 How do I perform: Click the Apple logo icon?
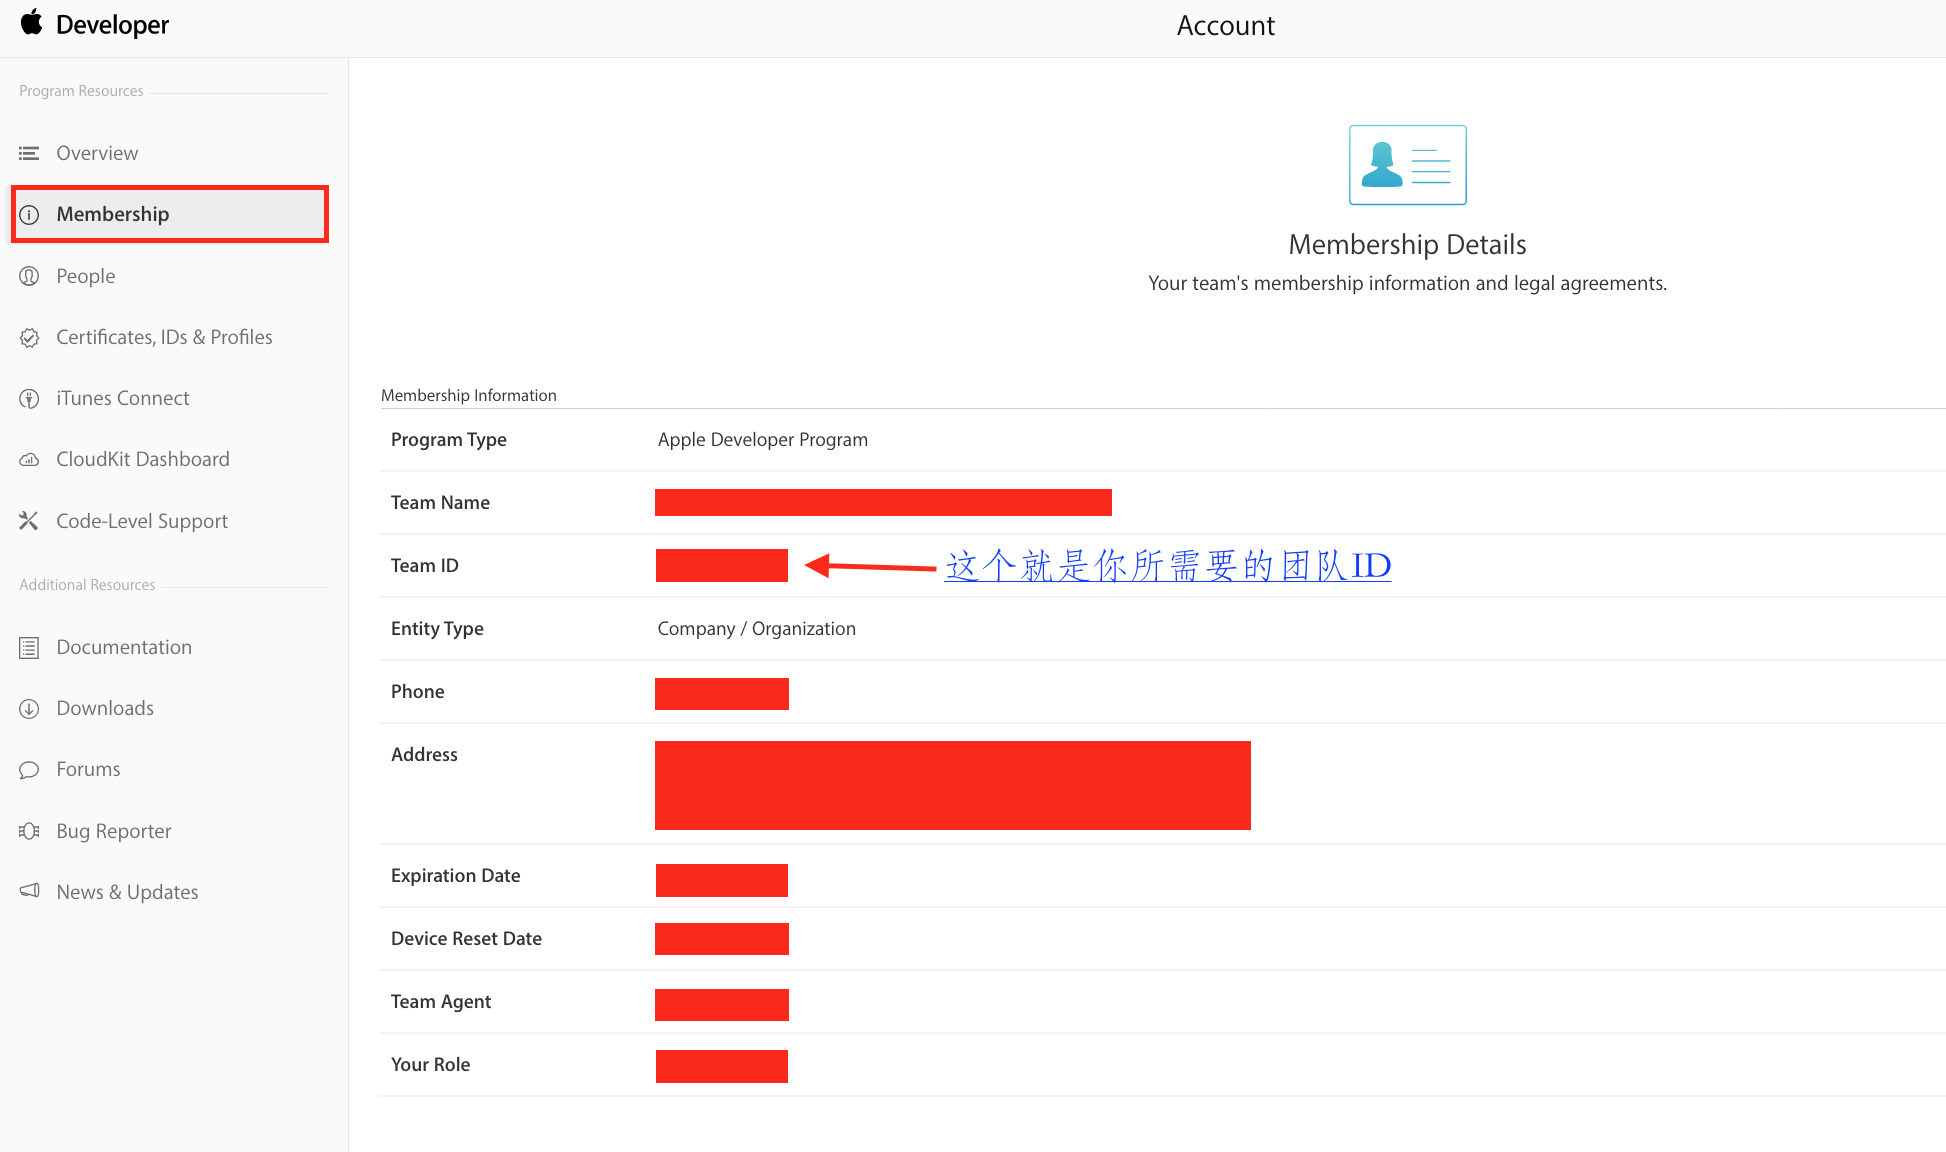click(x=31, y=22)
